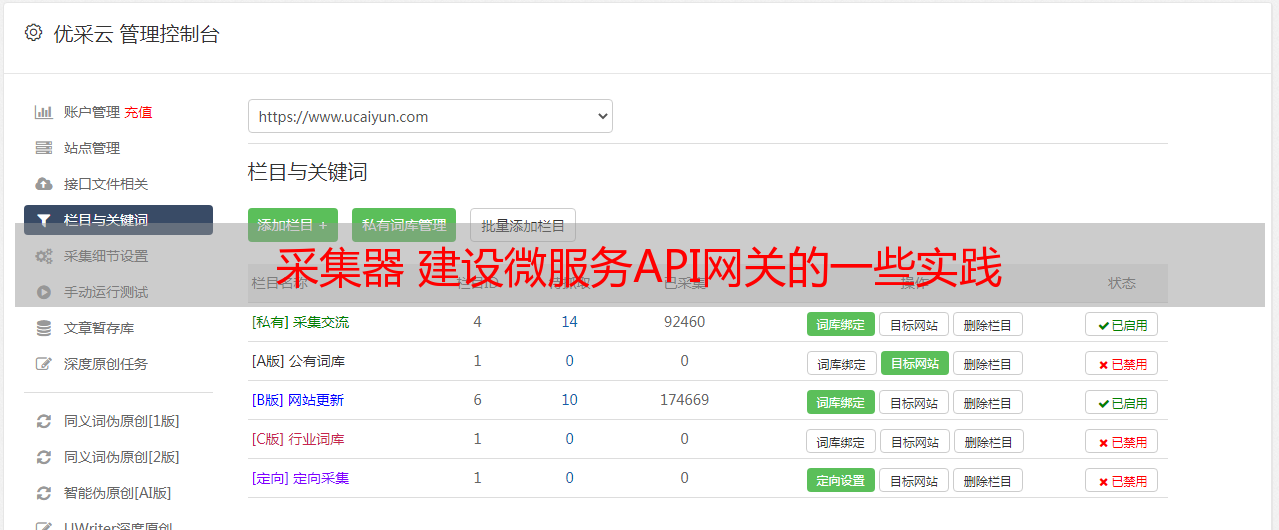
Task: Click the 优采云 管理控制台 title
Action: [x=136, y=34]
